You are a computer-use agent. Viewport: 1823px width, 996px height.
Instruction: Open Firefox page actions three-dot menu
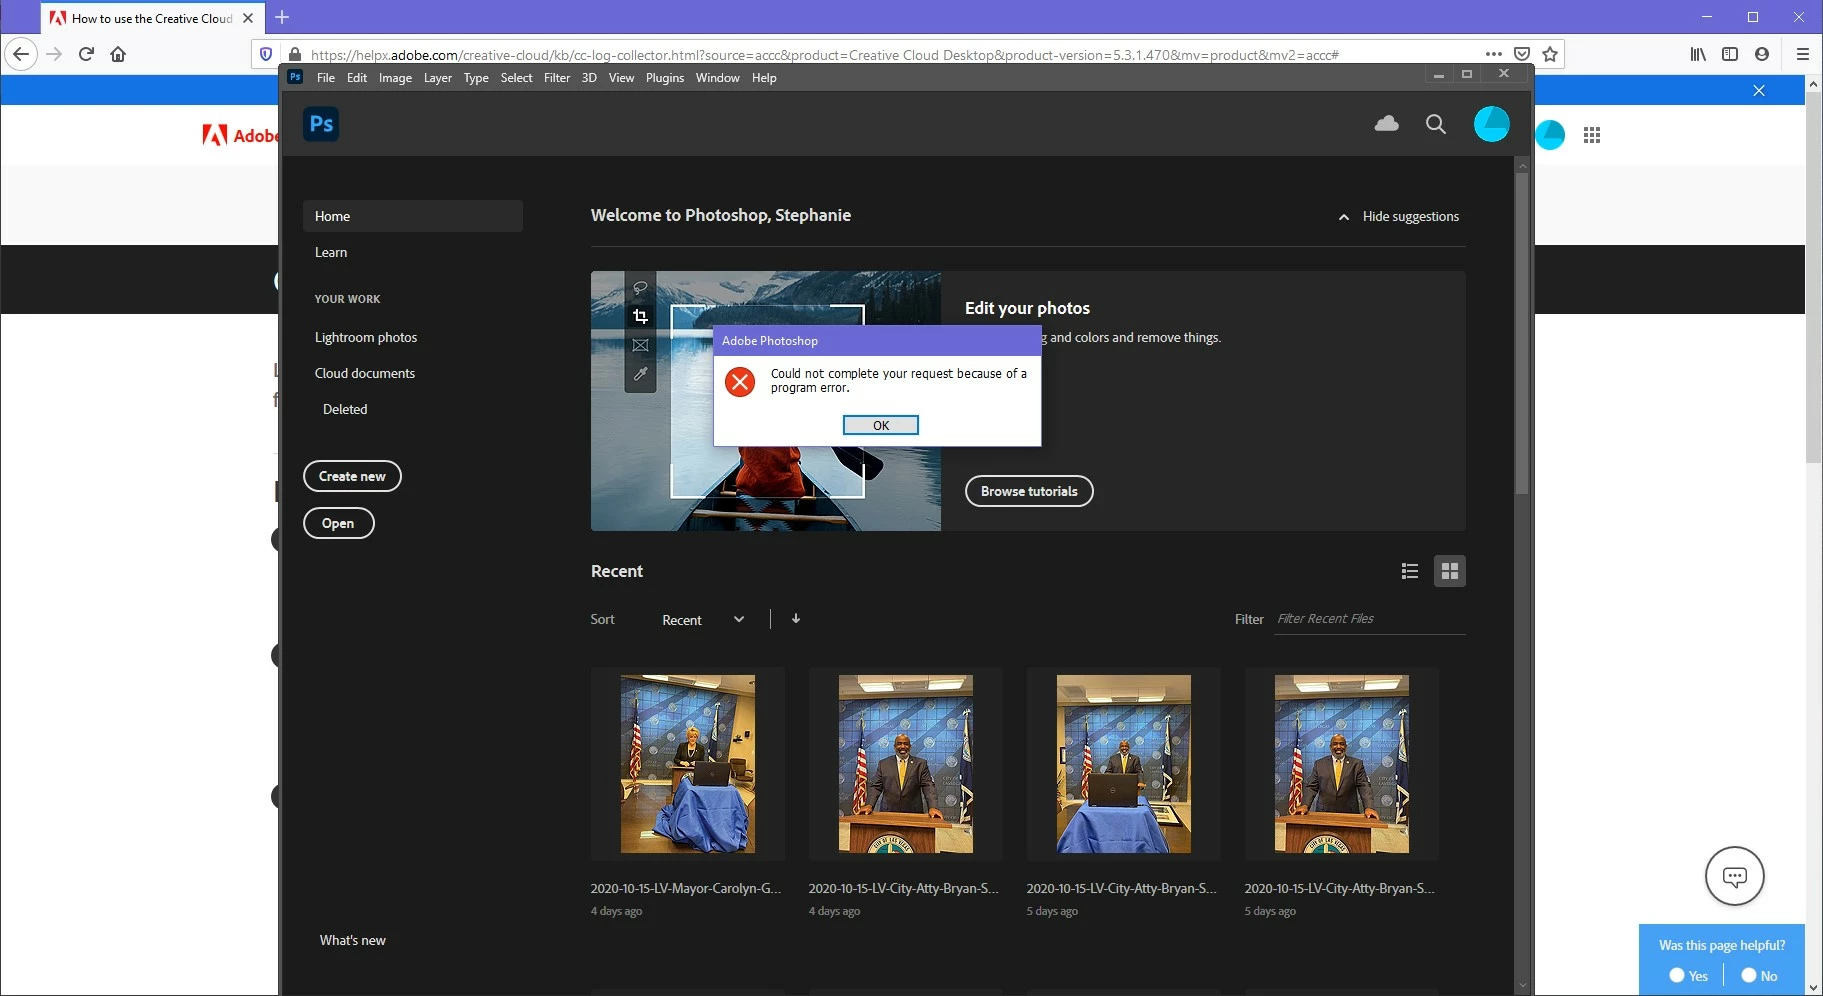click(x=1494, y=54)
